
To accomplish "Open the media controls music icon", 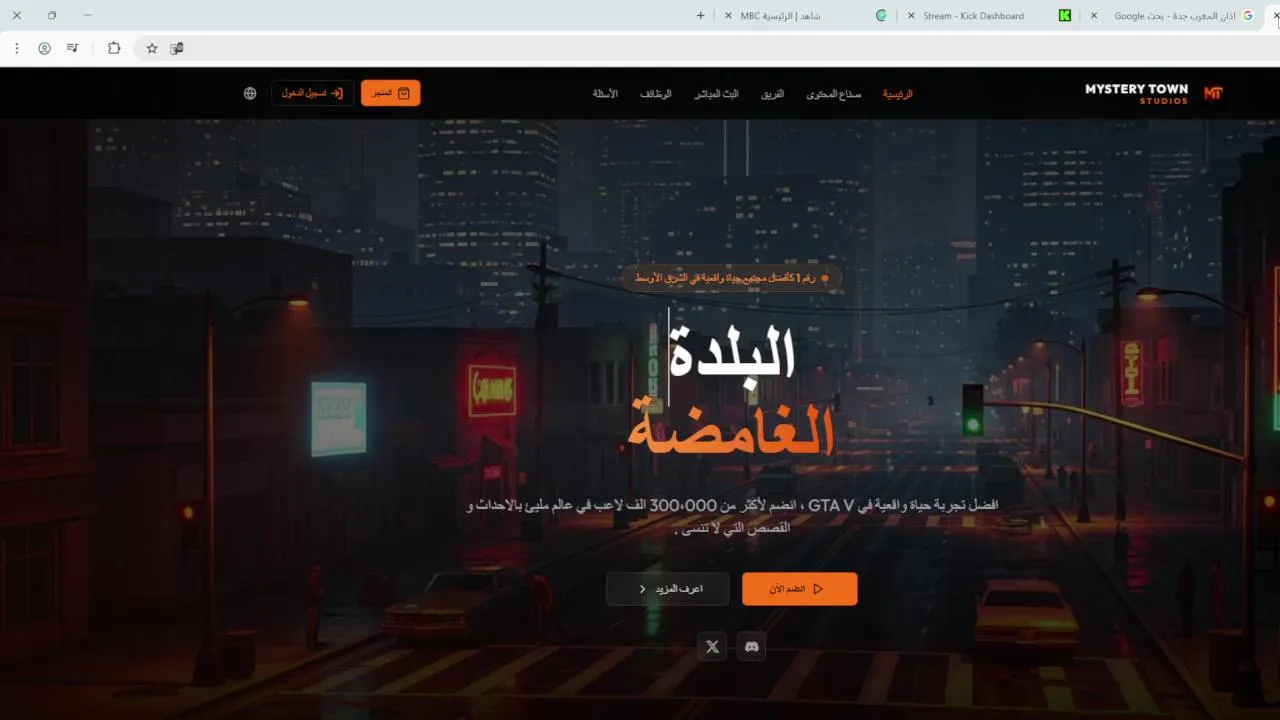I will 73,48.
